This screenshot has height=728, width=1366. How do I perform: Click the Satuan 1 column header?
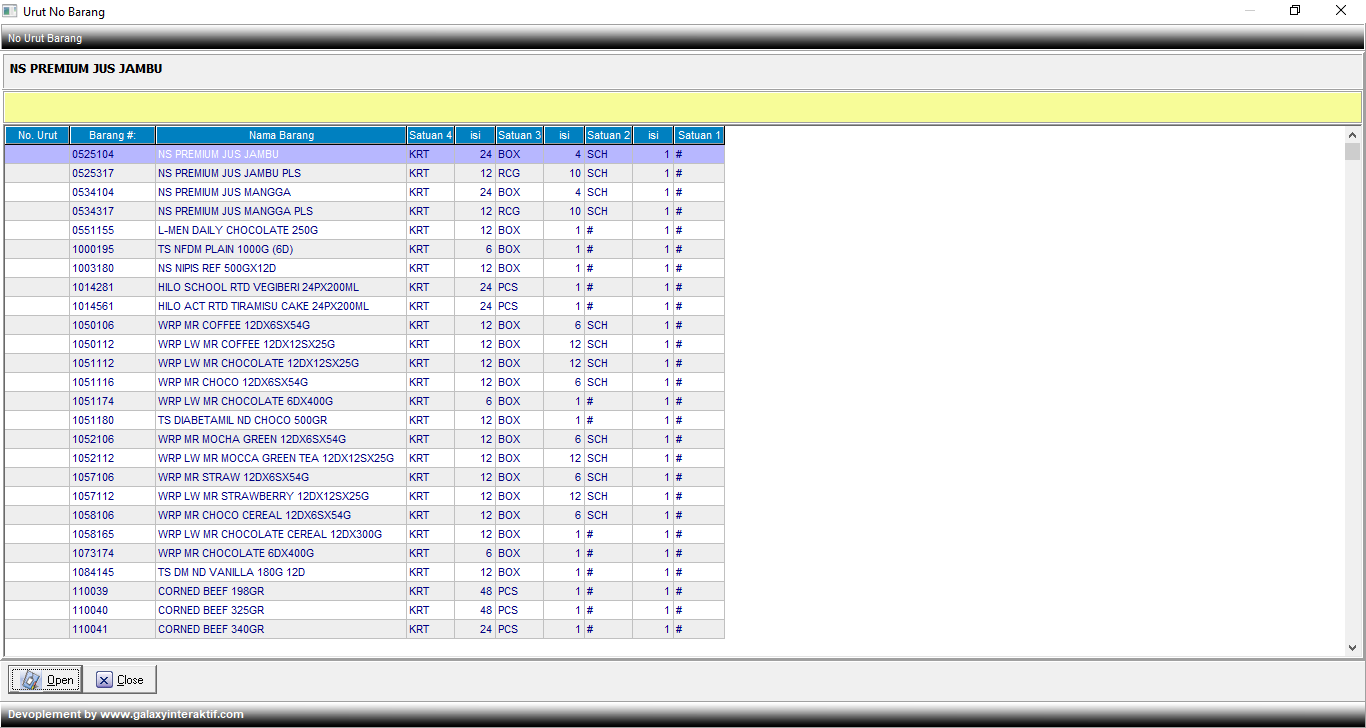click(x=698, y=135)
